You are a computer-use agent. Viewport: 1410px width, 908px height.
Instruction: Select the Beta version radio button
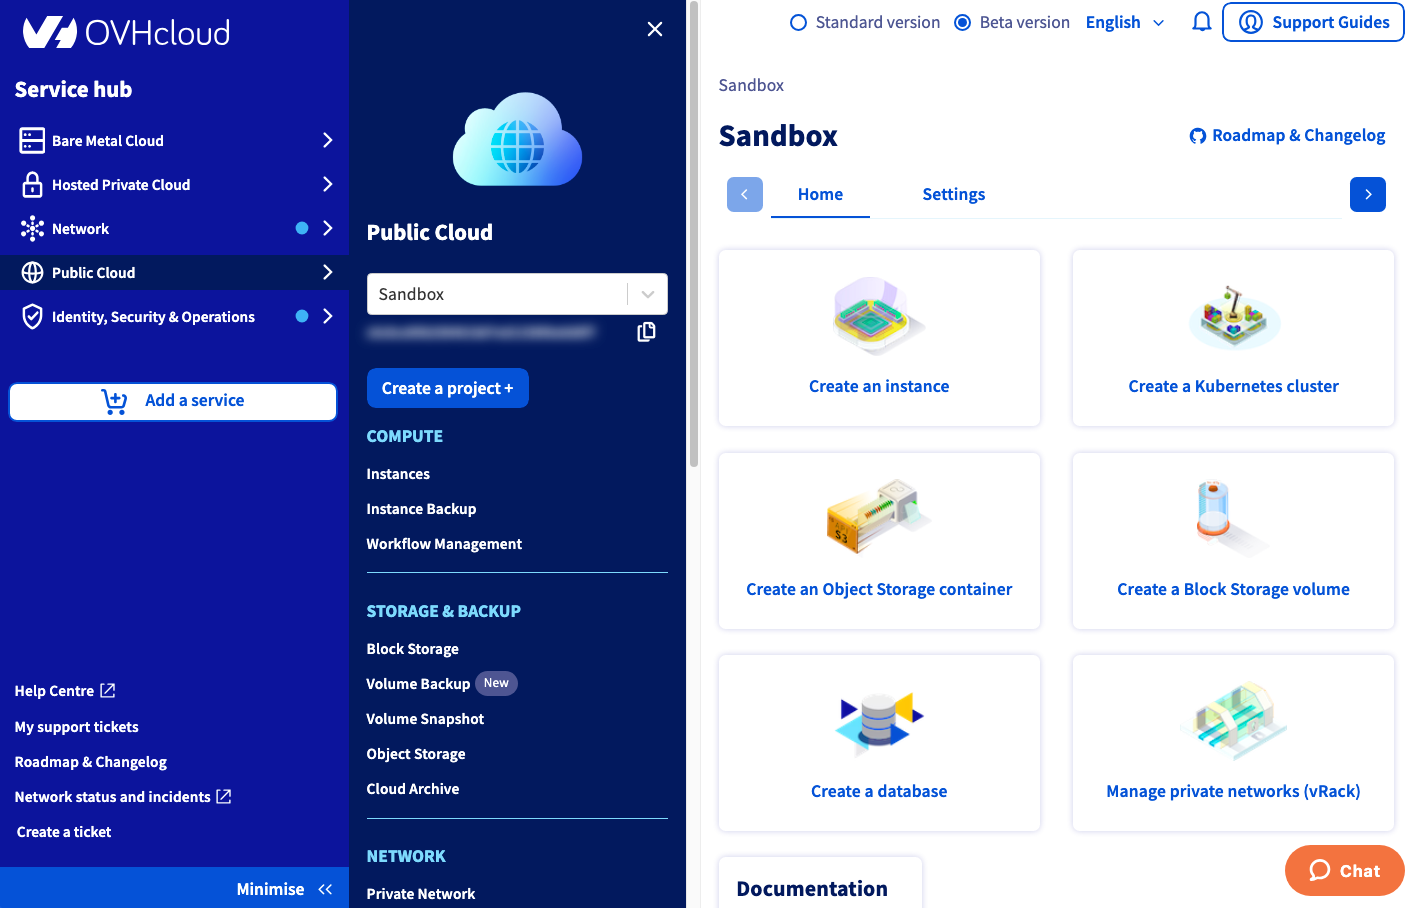(x=962, y=22)
